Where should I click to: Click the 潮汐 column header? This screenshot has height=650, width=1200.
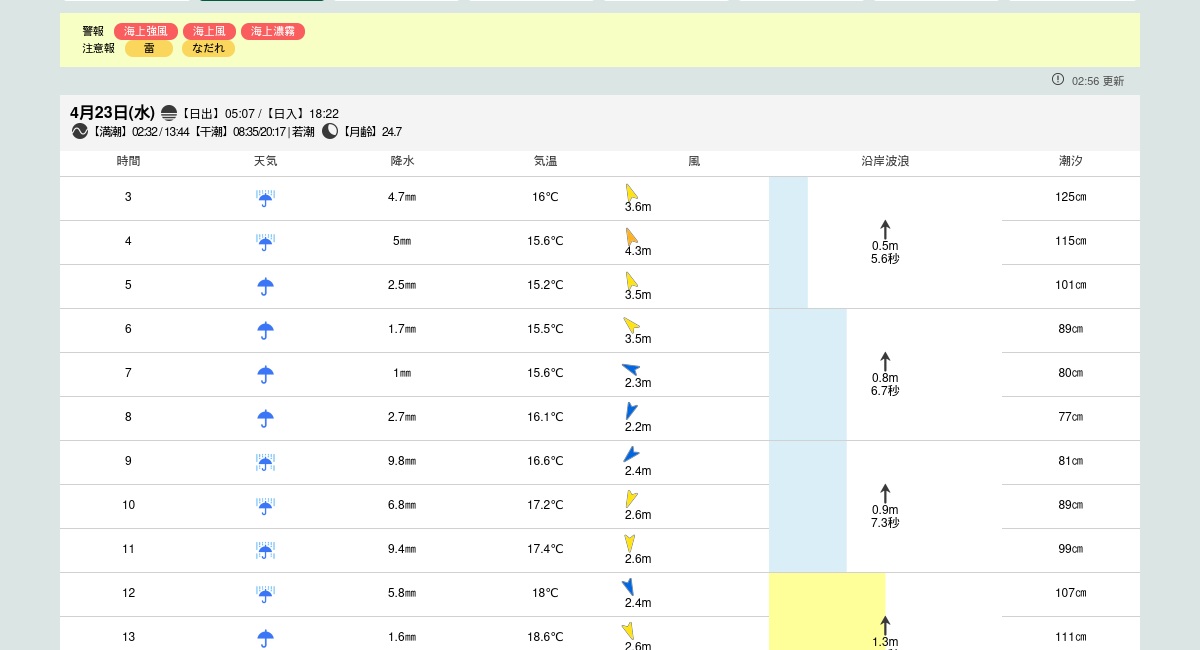[1070, 161]
